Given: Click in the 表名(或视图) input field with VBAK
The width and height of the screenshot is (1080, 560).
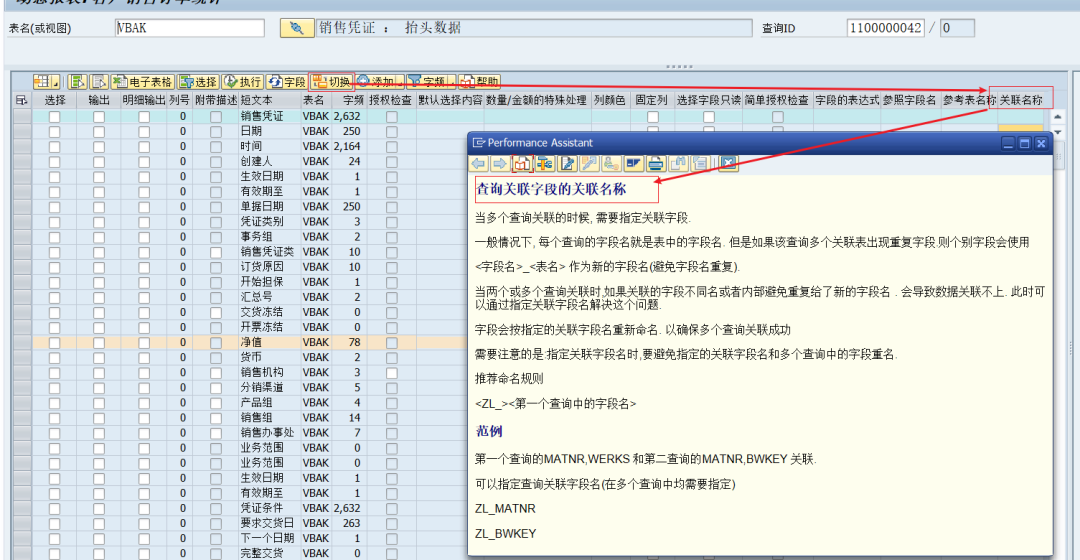Looking at the screenshot, I should (x=190, y=28).
